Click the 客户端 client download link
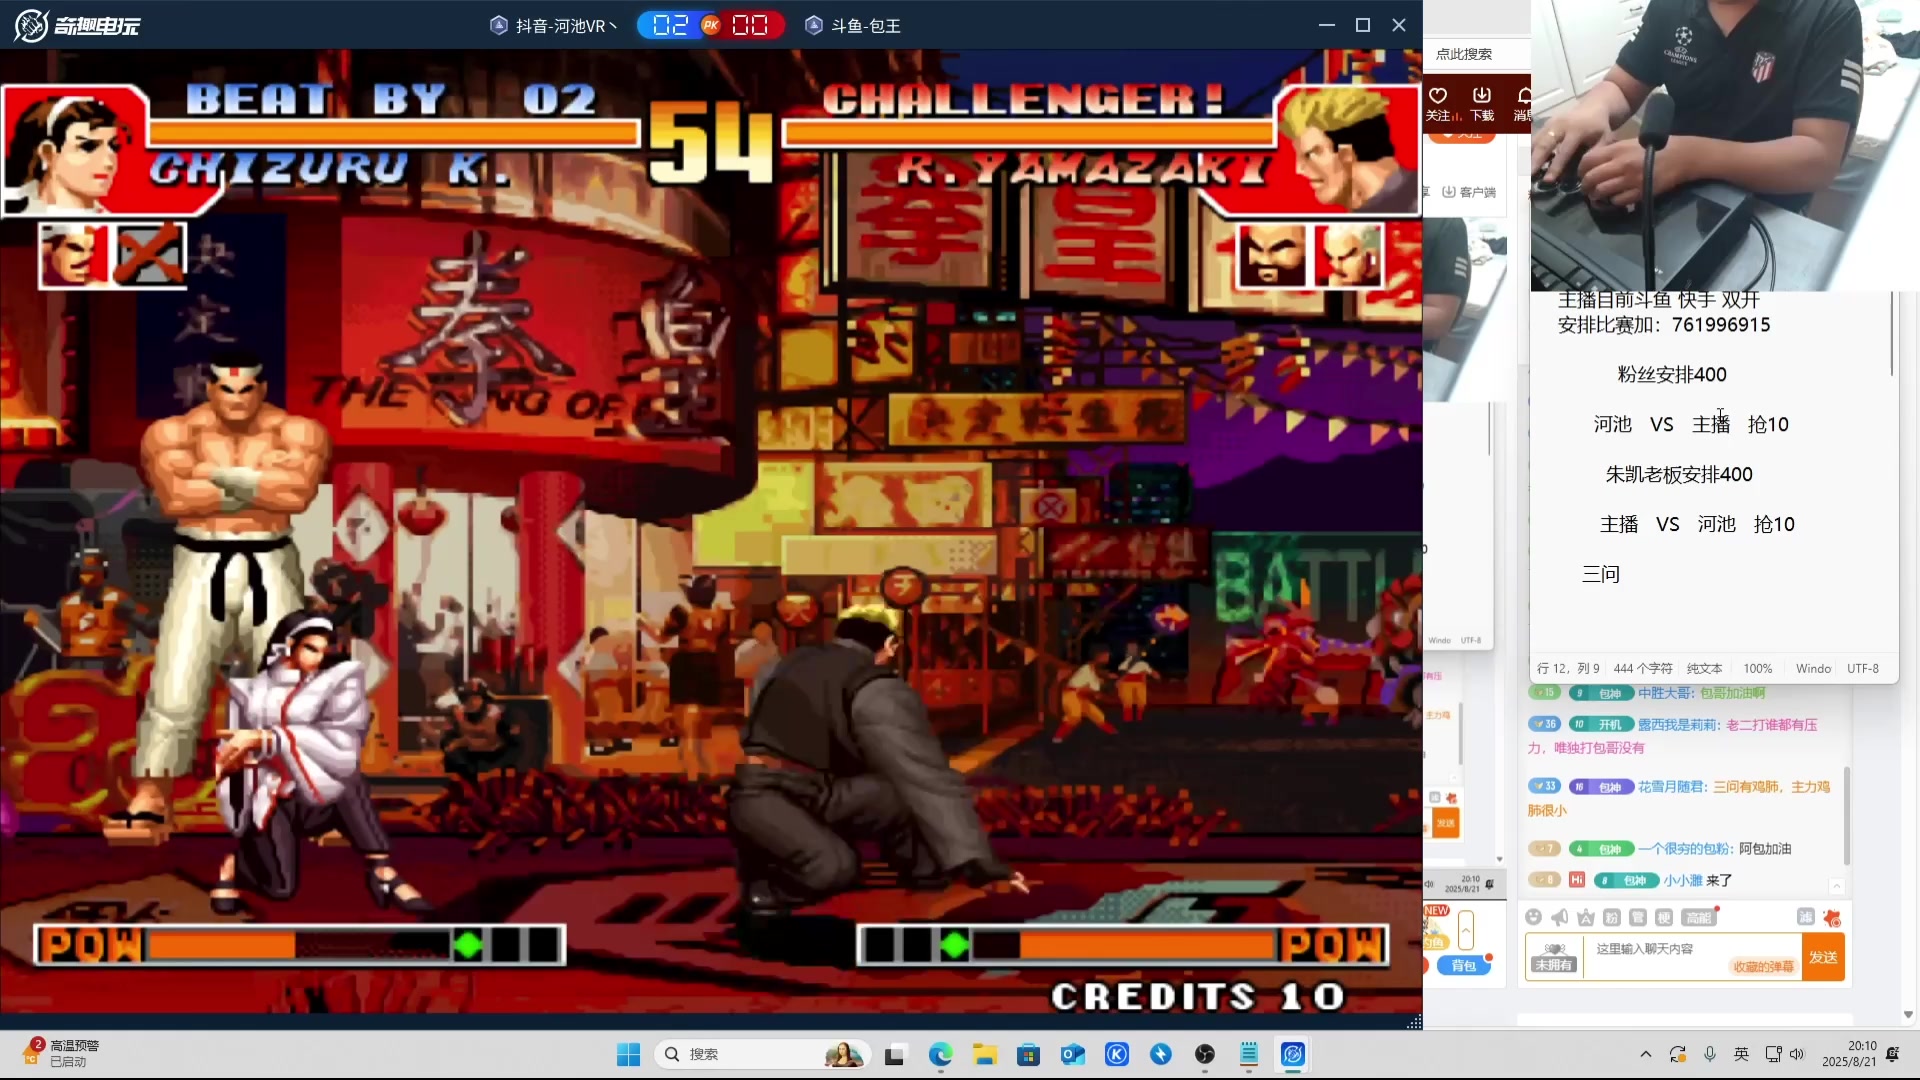This screenshot has width=1920, height=1080. 1469,192
